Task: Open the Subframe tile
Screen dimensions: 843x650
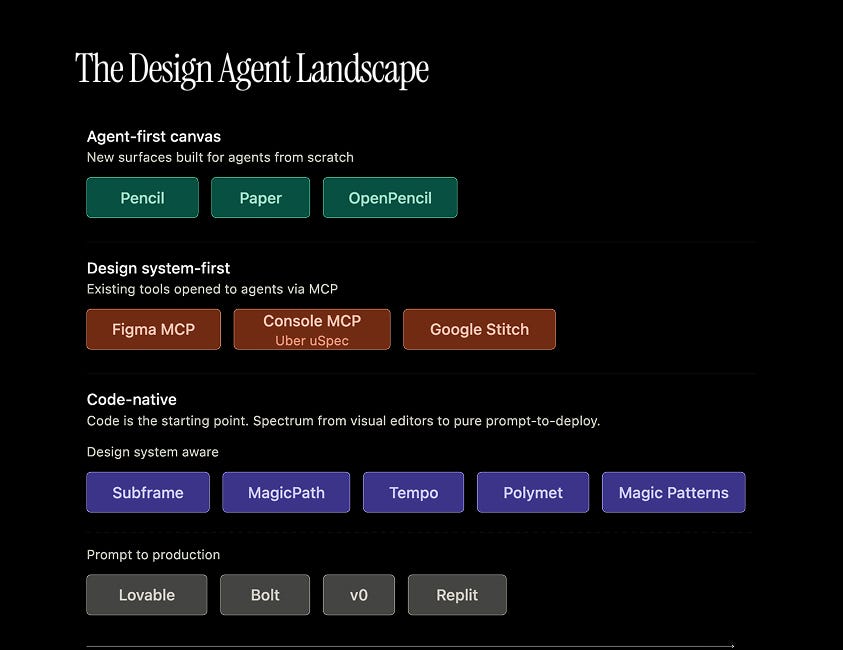Action: (148, 492)
